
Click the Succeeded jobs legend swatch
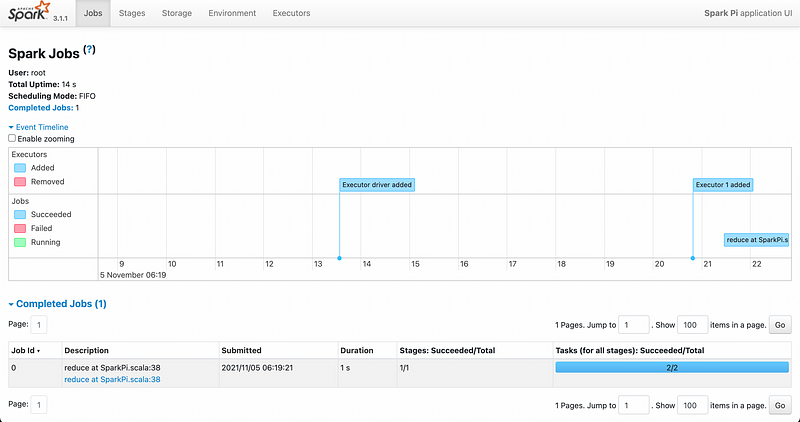click(21, 214)
